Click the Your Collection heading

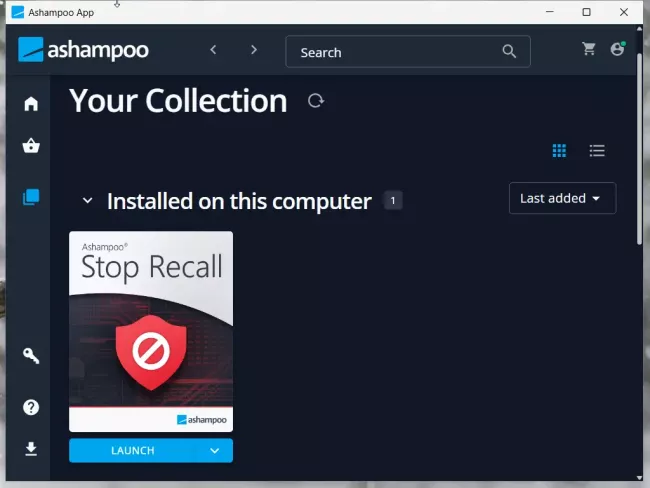coord(178,101)
